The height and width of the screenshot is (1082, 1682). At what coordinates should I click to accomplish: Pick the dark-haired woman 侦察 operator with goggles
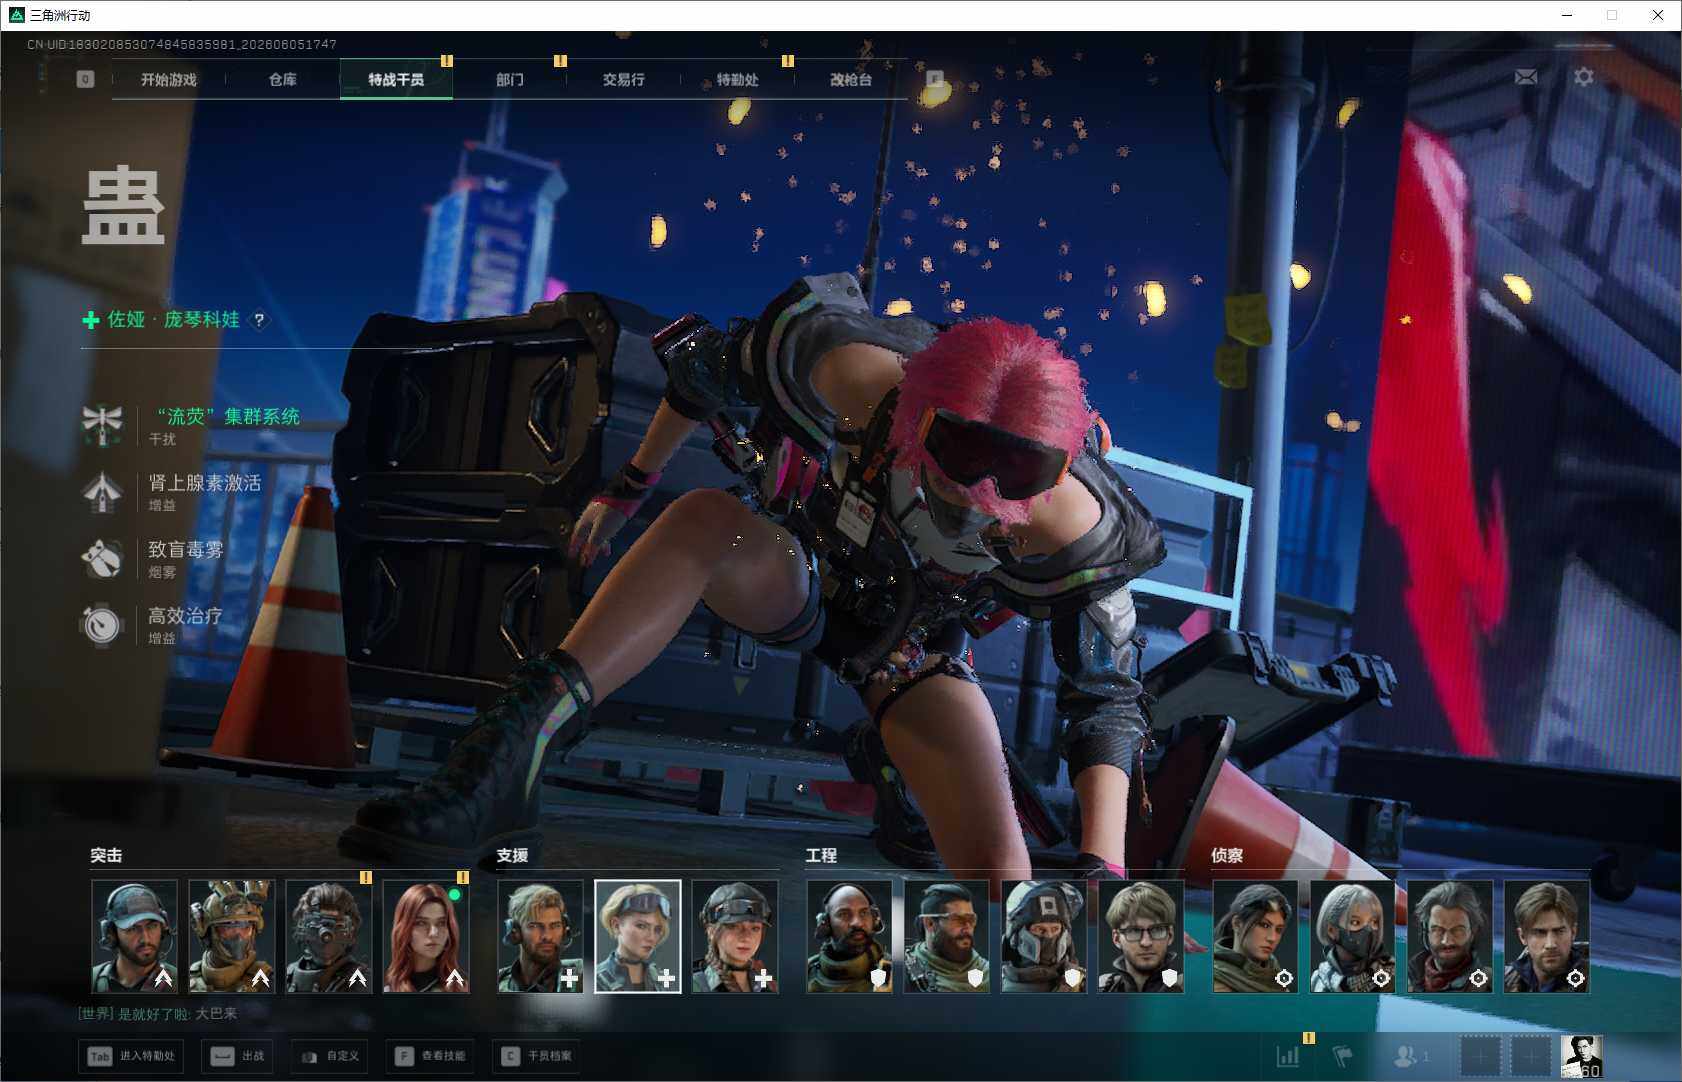(1256, 937)
